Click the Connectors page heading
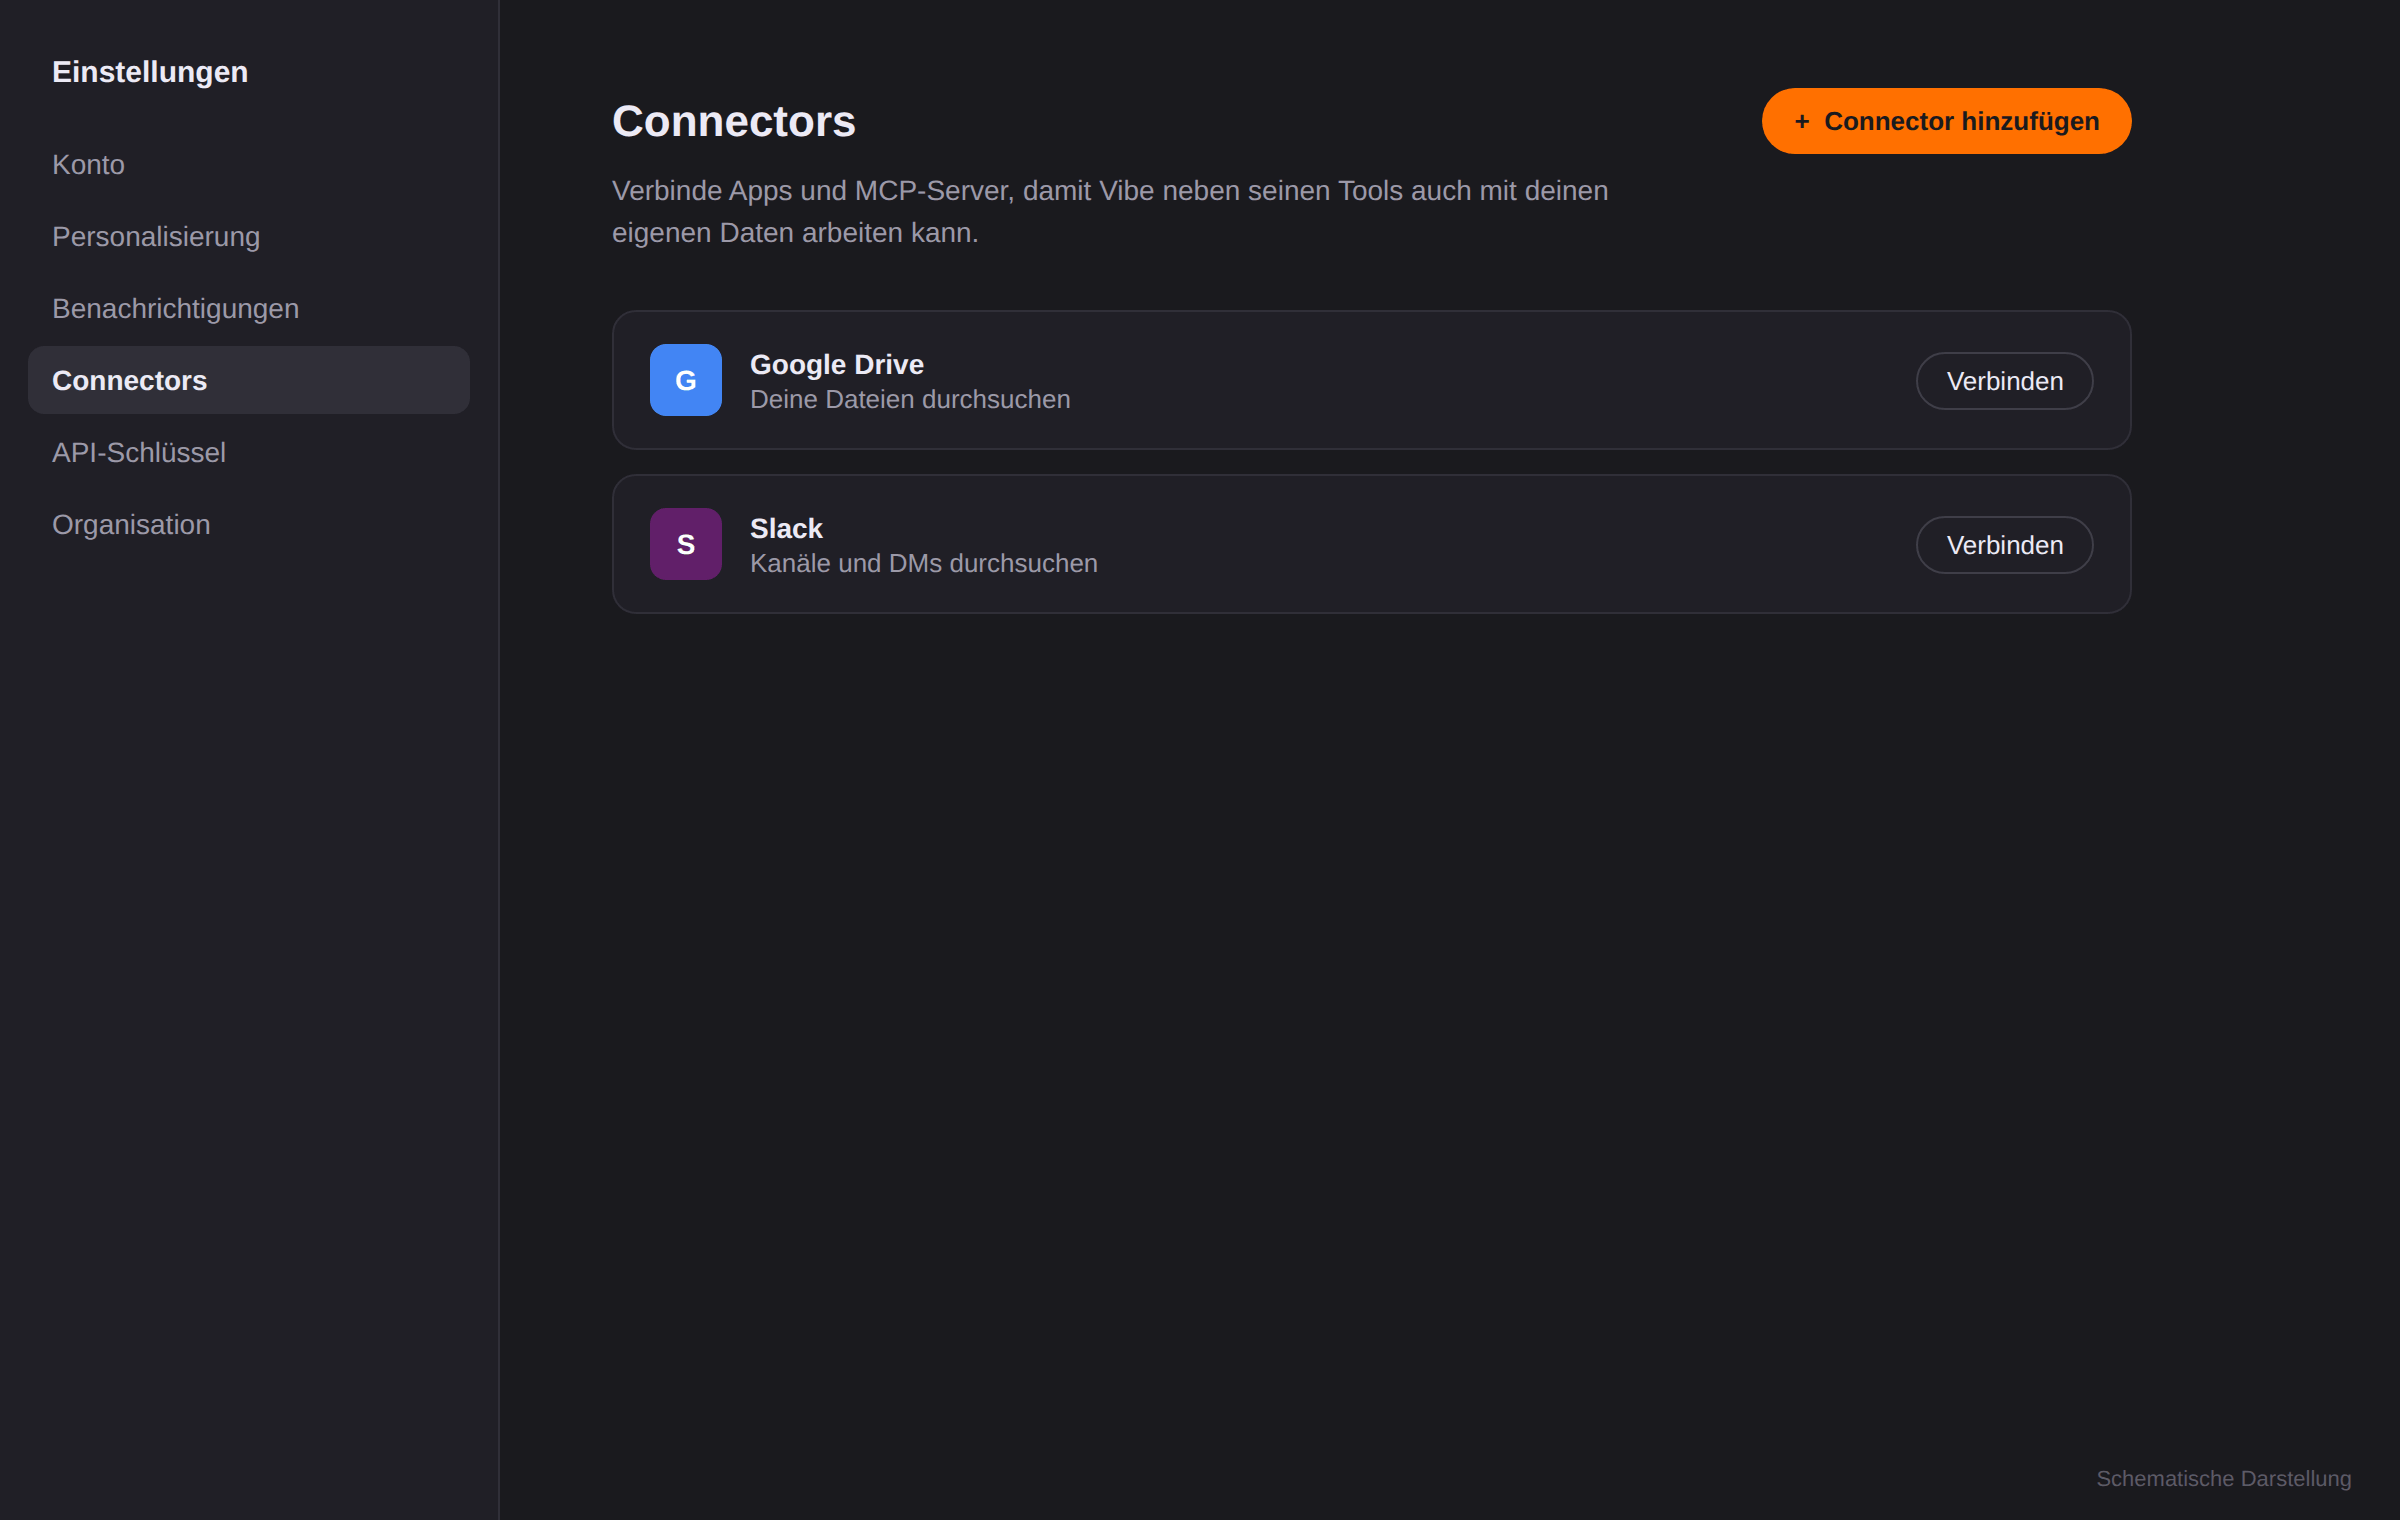 [x=734, y=121]
